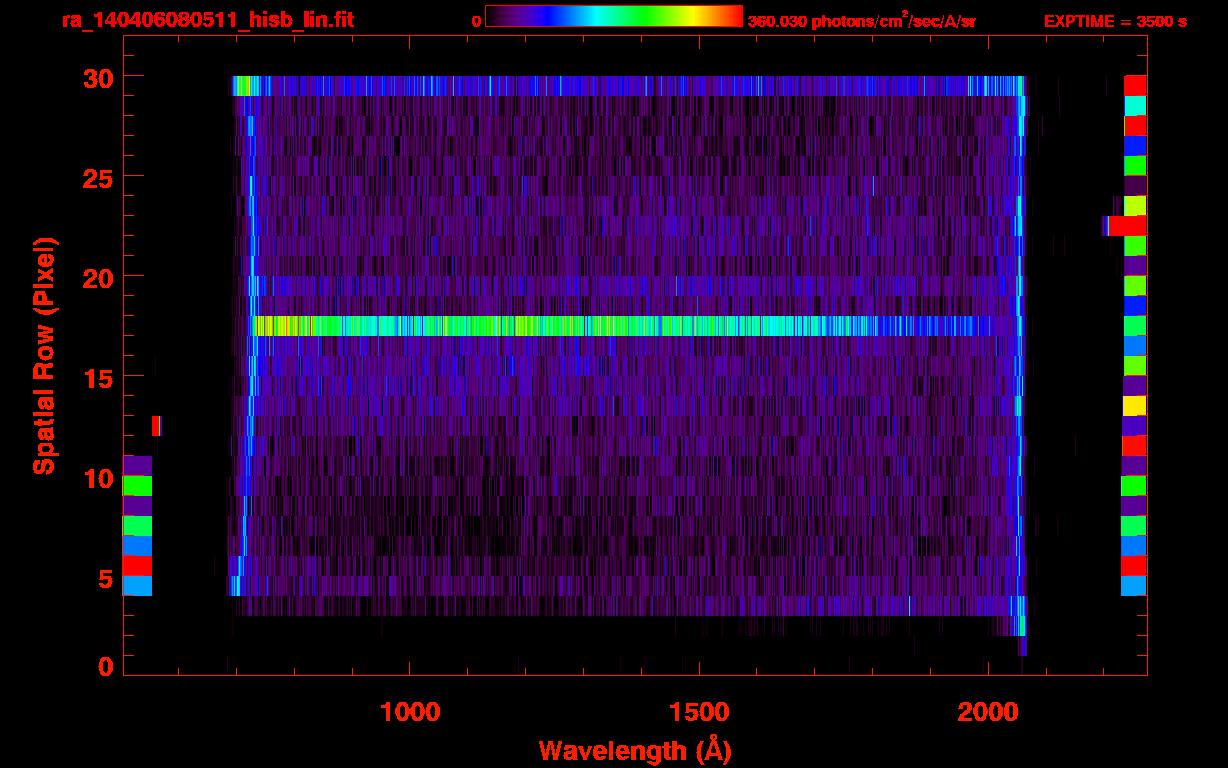Select the 1000 wavelength tick label
The image size is (1228, 768).
pos(410,711)
